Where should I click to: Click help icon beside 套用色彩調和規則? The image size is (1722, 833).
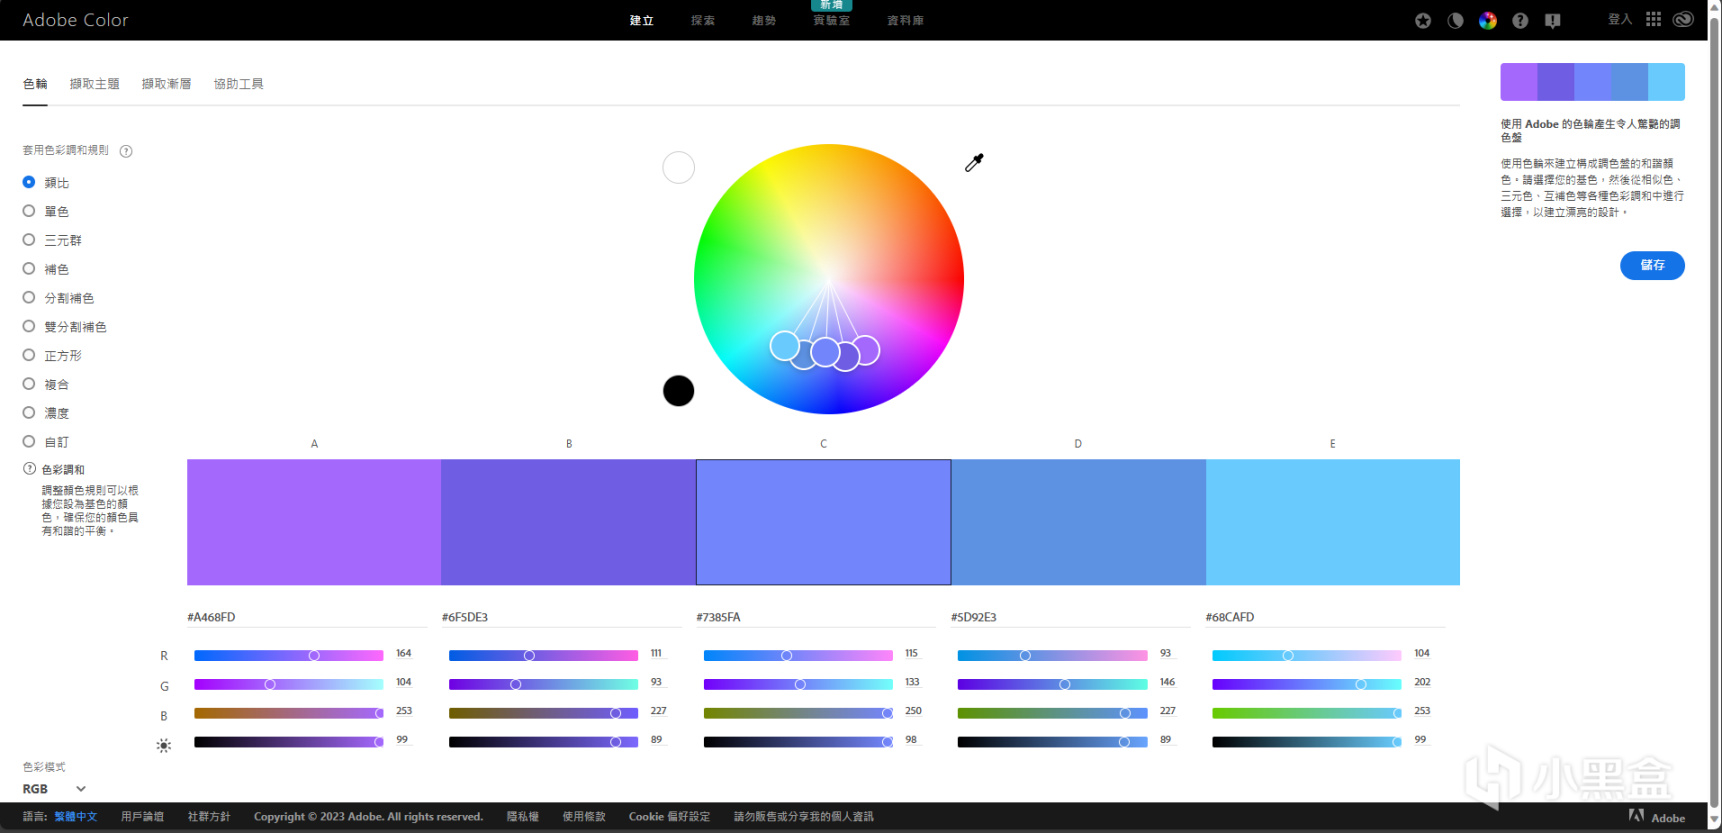point(126,151)
